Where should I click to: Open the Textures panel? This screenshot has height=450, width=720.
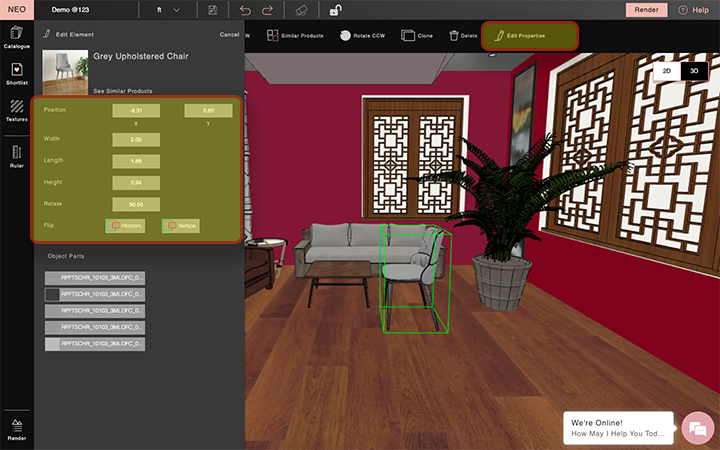[x=17, y=111]
